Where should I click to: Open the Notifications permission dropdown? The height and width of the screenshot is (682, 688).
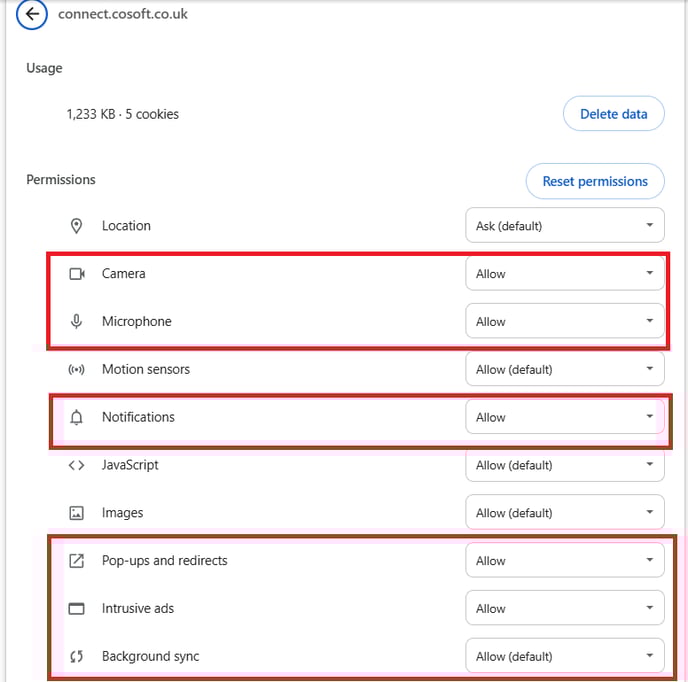point(565,417)
